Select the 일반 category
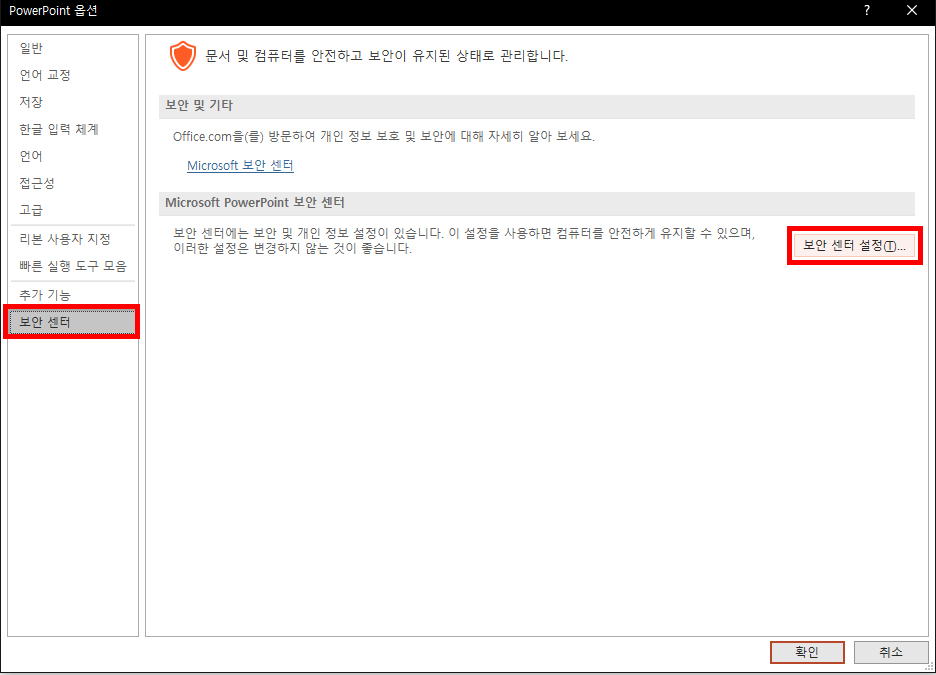Screen dimensions: 936x675 (x=32, y=48)
